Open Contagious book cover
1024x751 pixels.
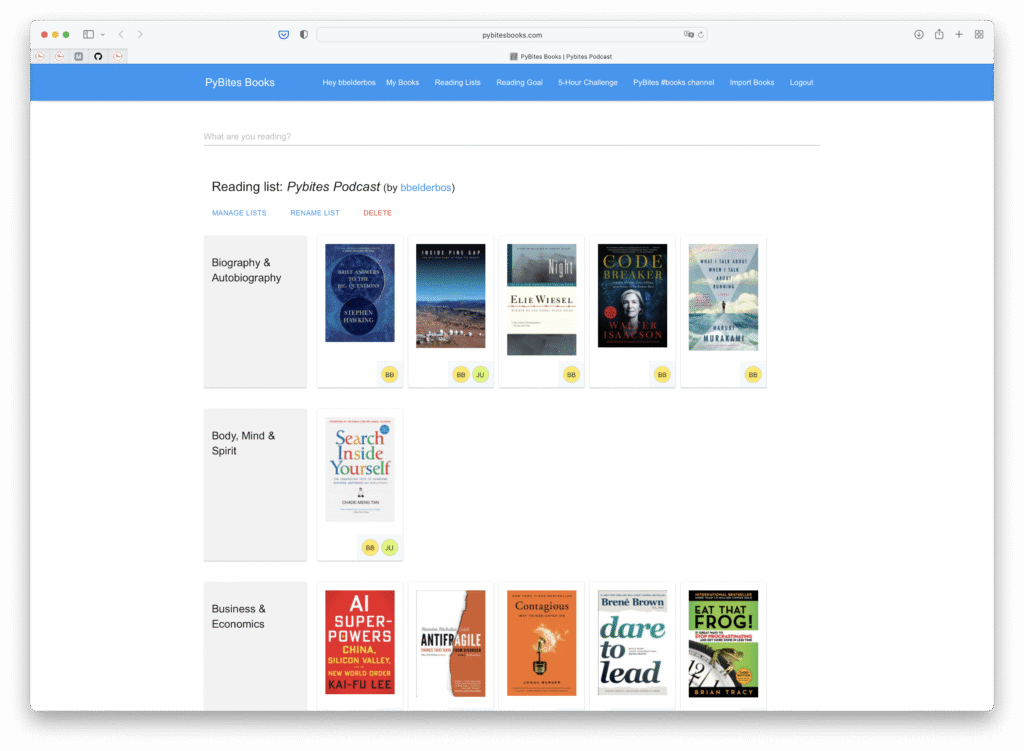click(x=541, y=643)
